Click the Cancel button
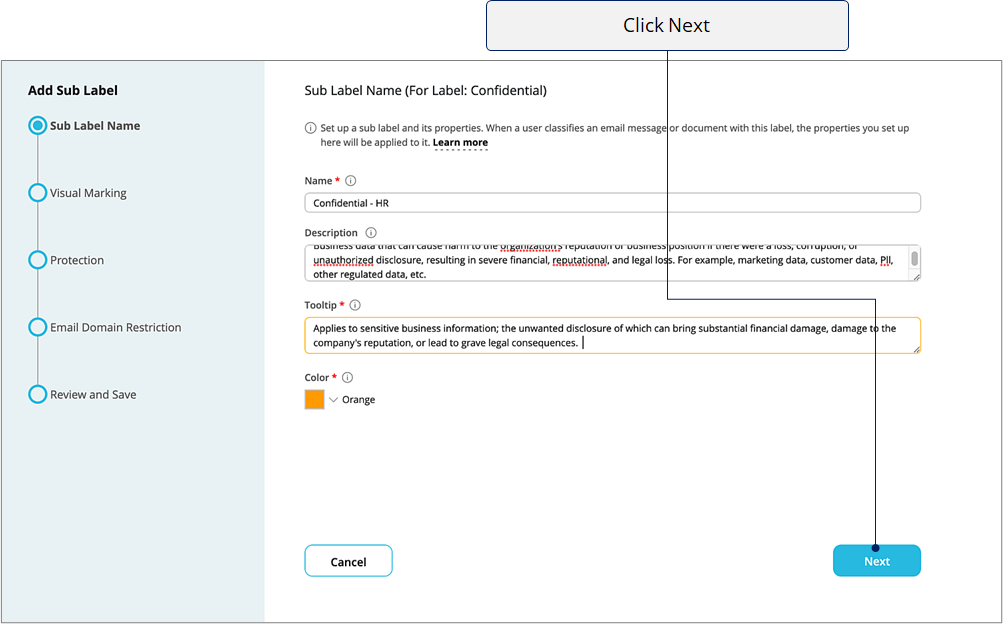 click(349, 561)
